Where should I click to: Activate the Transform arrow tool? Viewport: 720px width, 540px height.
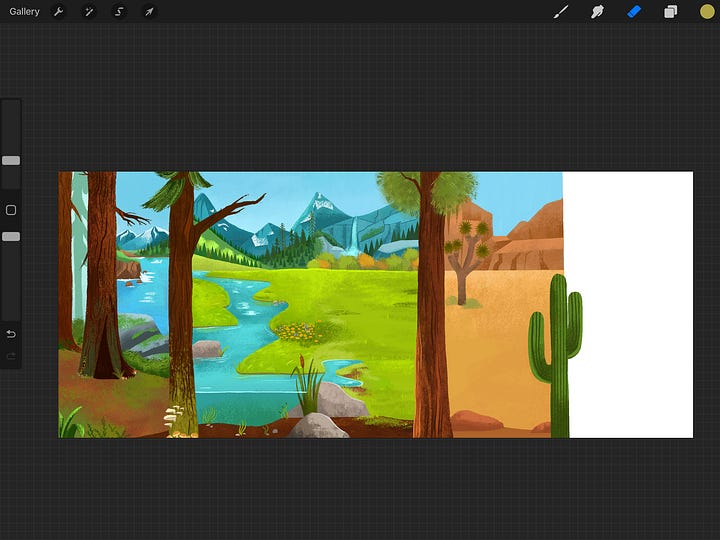149,11
